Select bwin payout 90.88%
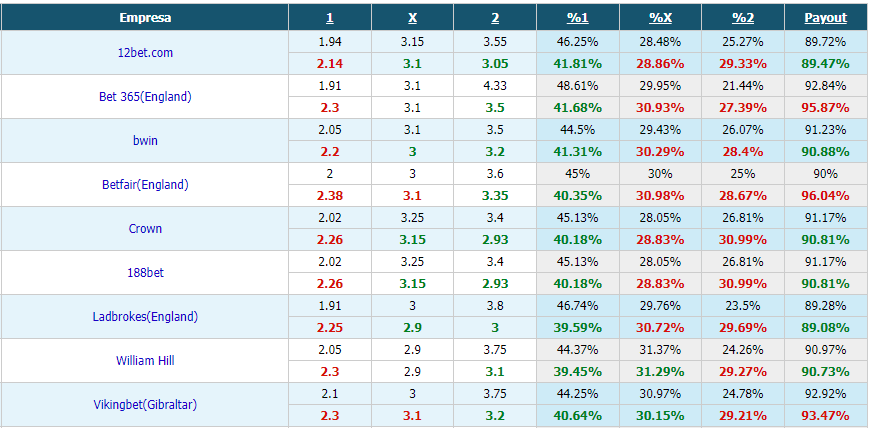Screen dimensions: 870x428 pyautogui.click(x=826, y=152)
